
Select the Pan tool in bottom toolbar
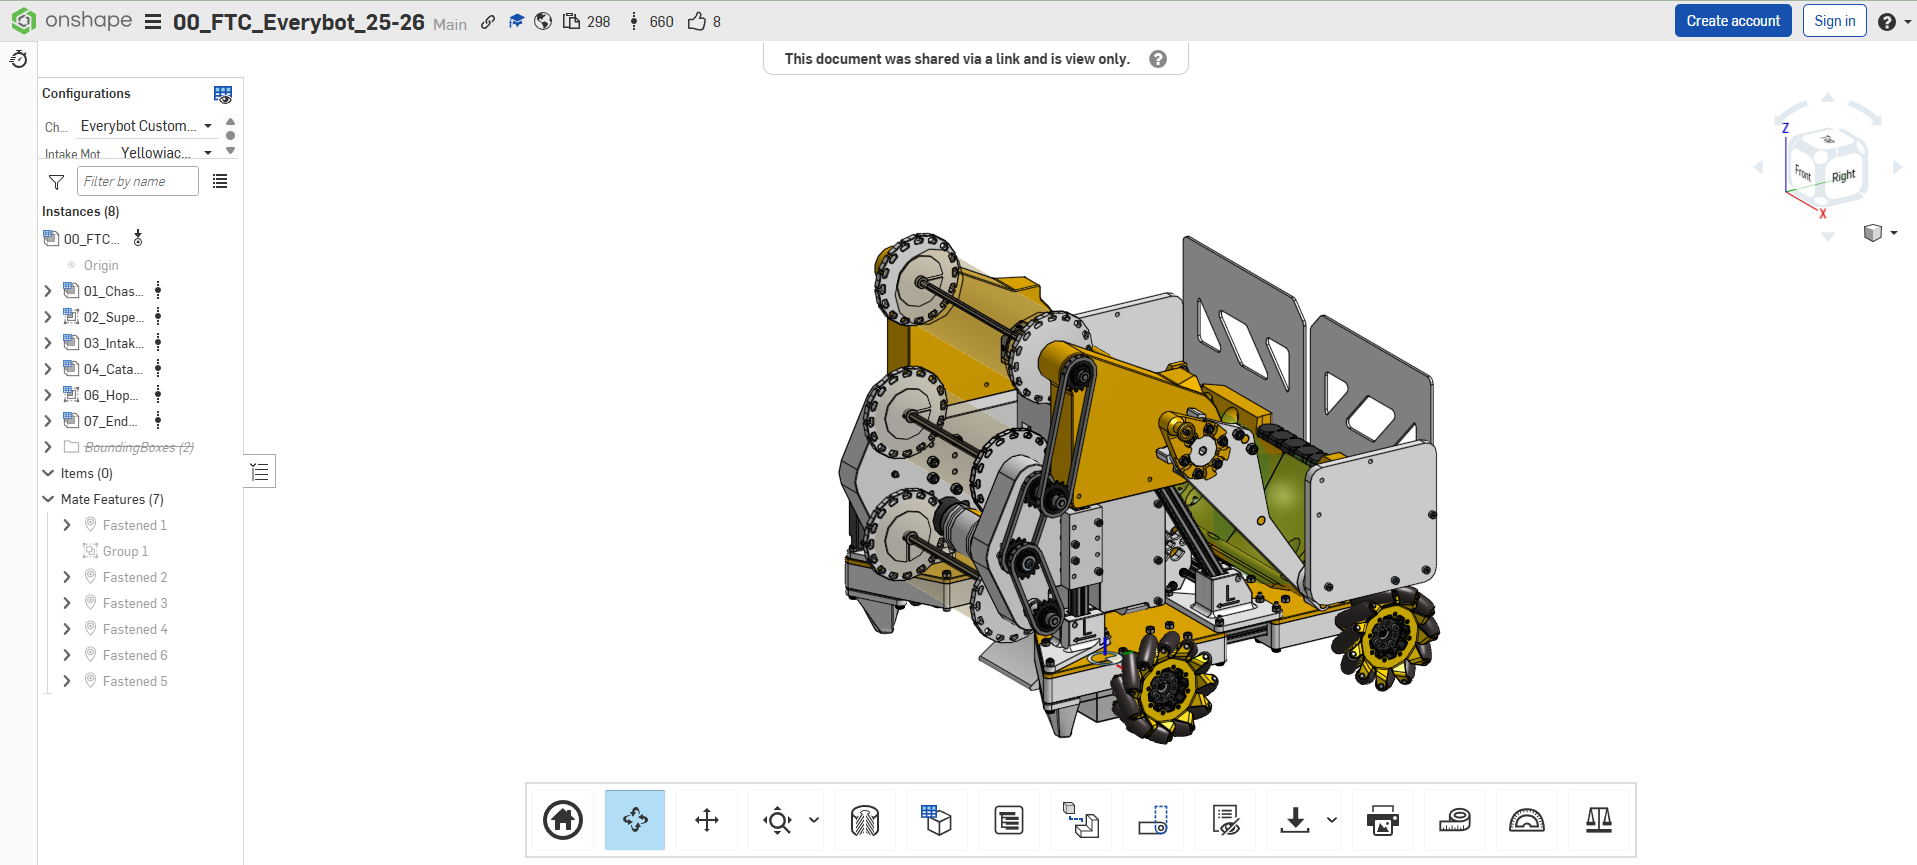707,821
